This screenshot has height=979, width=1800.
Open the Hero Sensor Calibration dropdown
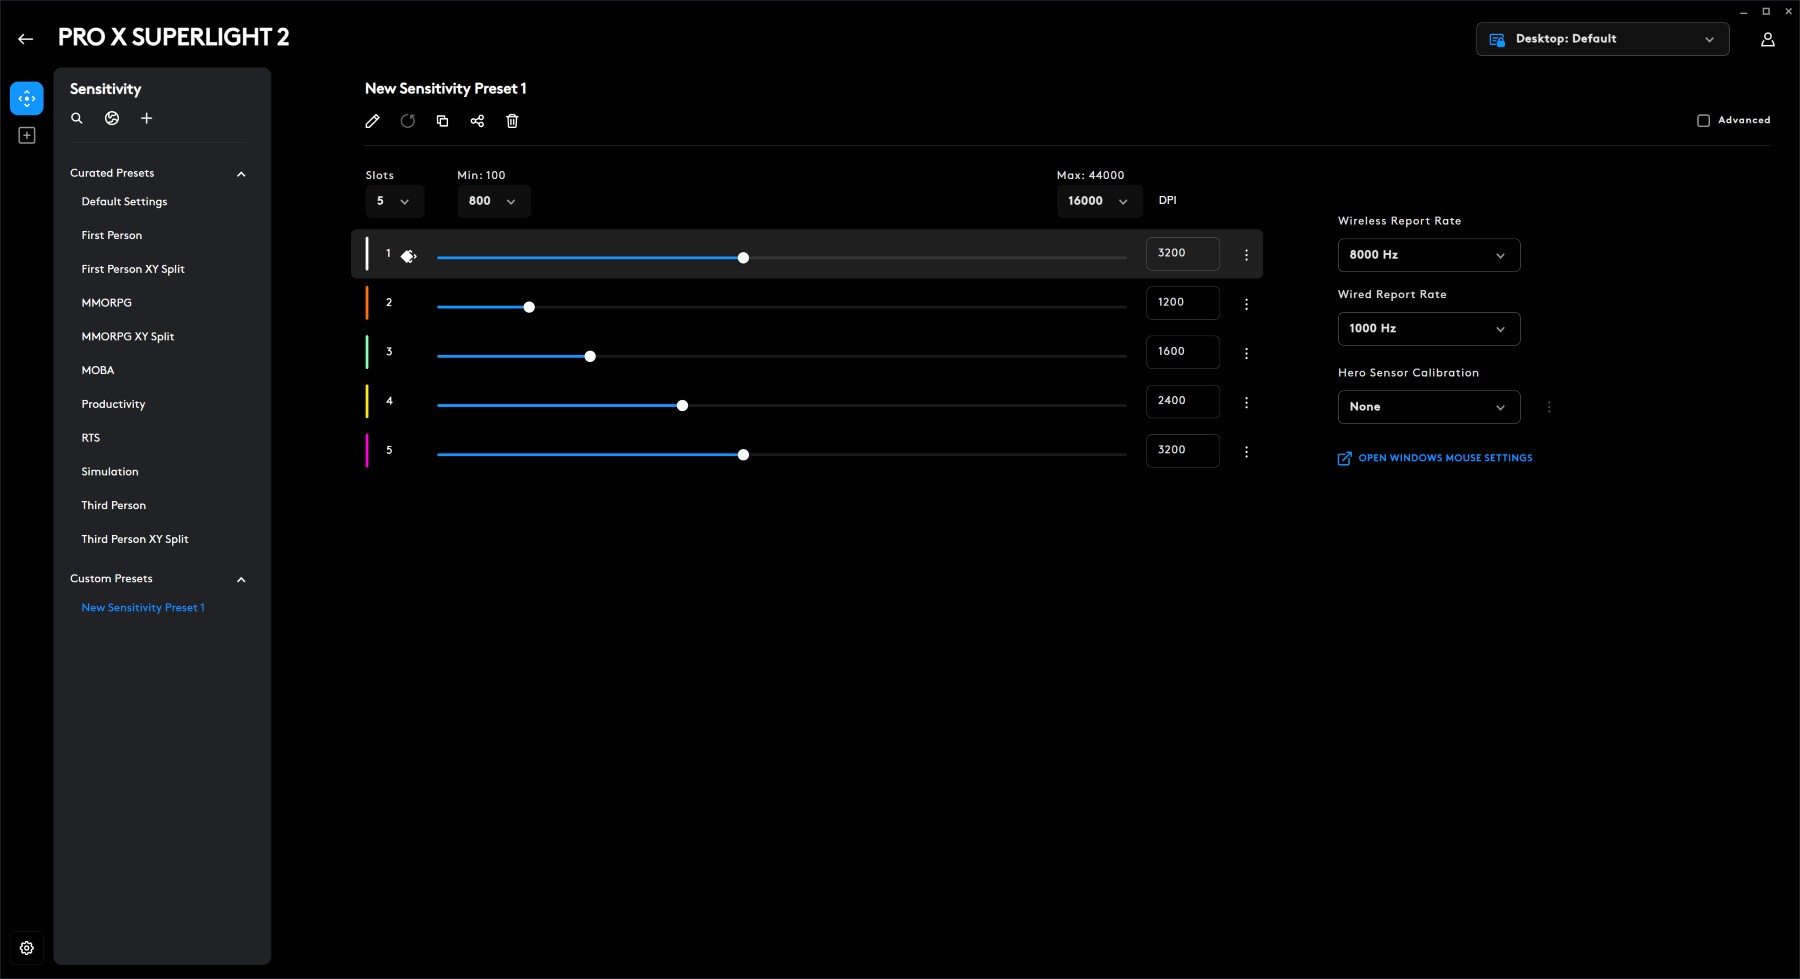(1428, 407)
